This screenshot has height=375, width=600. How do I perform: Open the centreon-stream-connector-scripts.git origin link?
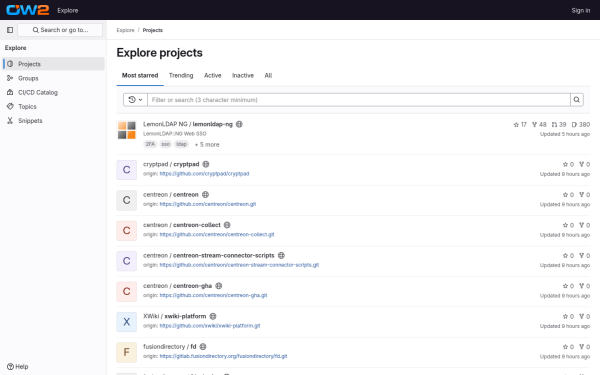(239, 265)
